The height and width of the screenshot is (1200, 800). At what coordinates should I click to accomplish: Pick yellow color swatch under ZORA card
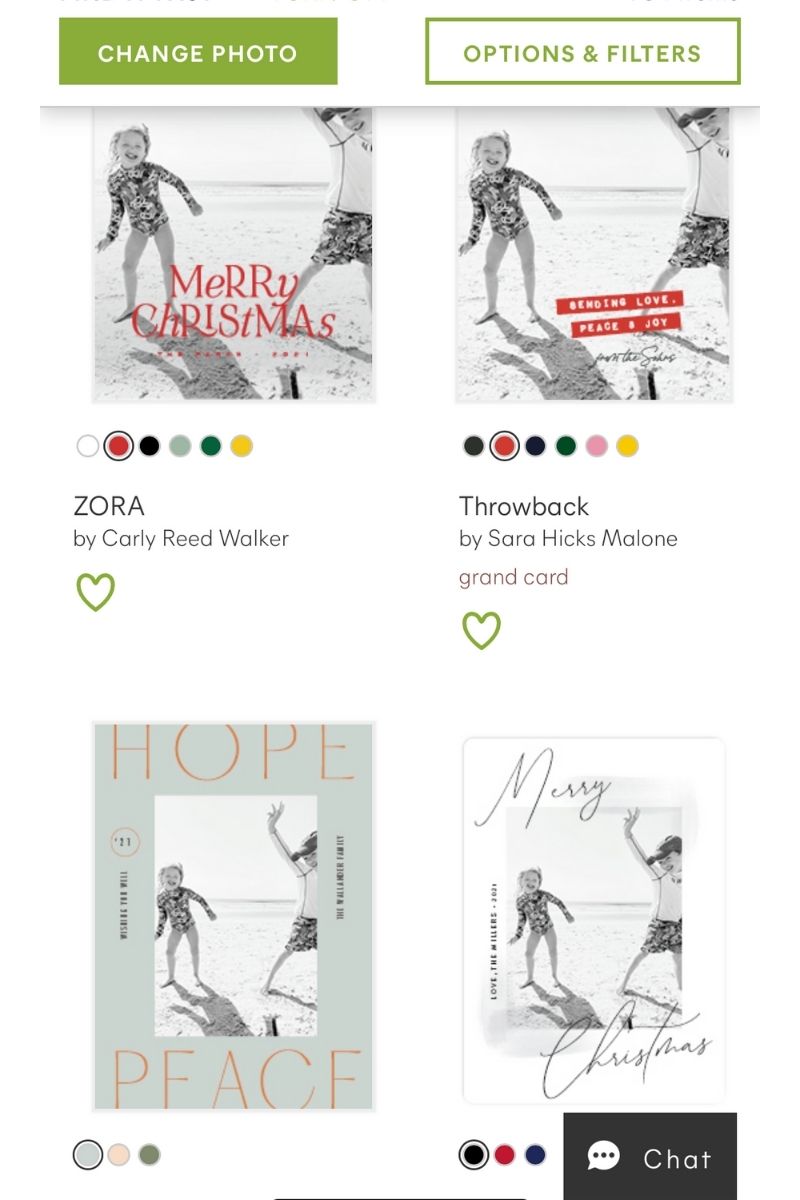pyautogui.click(x=241, y=446)
